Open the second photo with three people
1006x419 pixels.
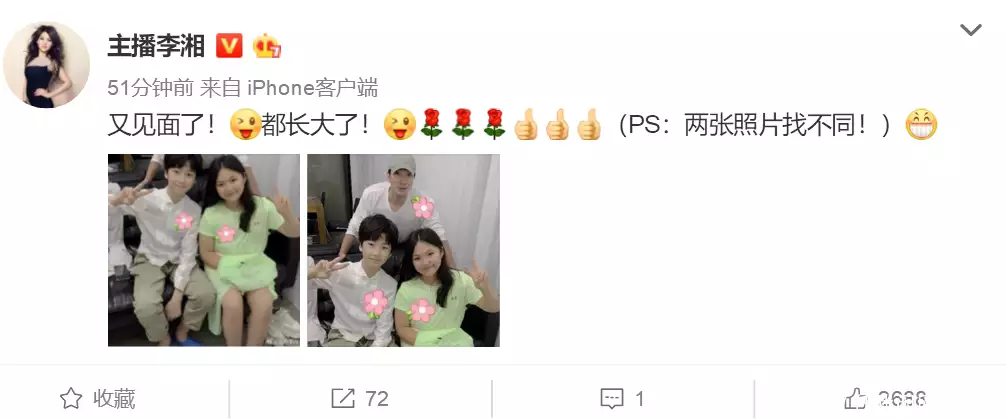403,250
